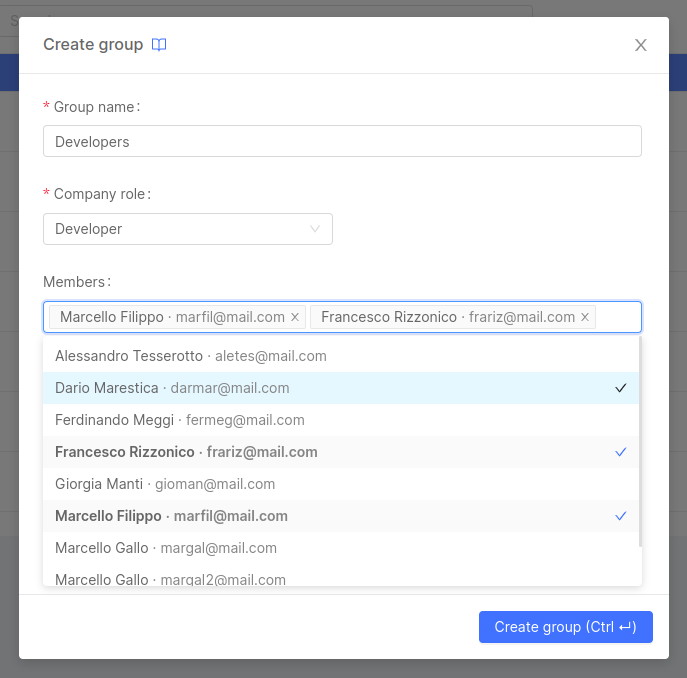The width and height of the screenshot is (687, 678).
Task: Select Giorgia Manti as a member
Action: click(x=165, y=484)
